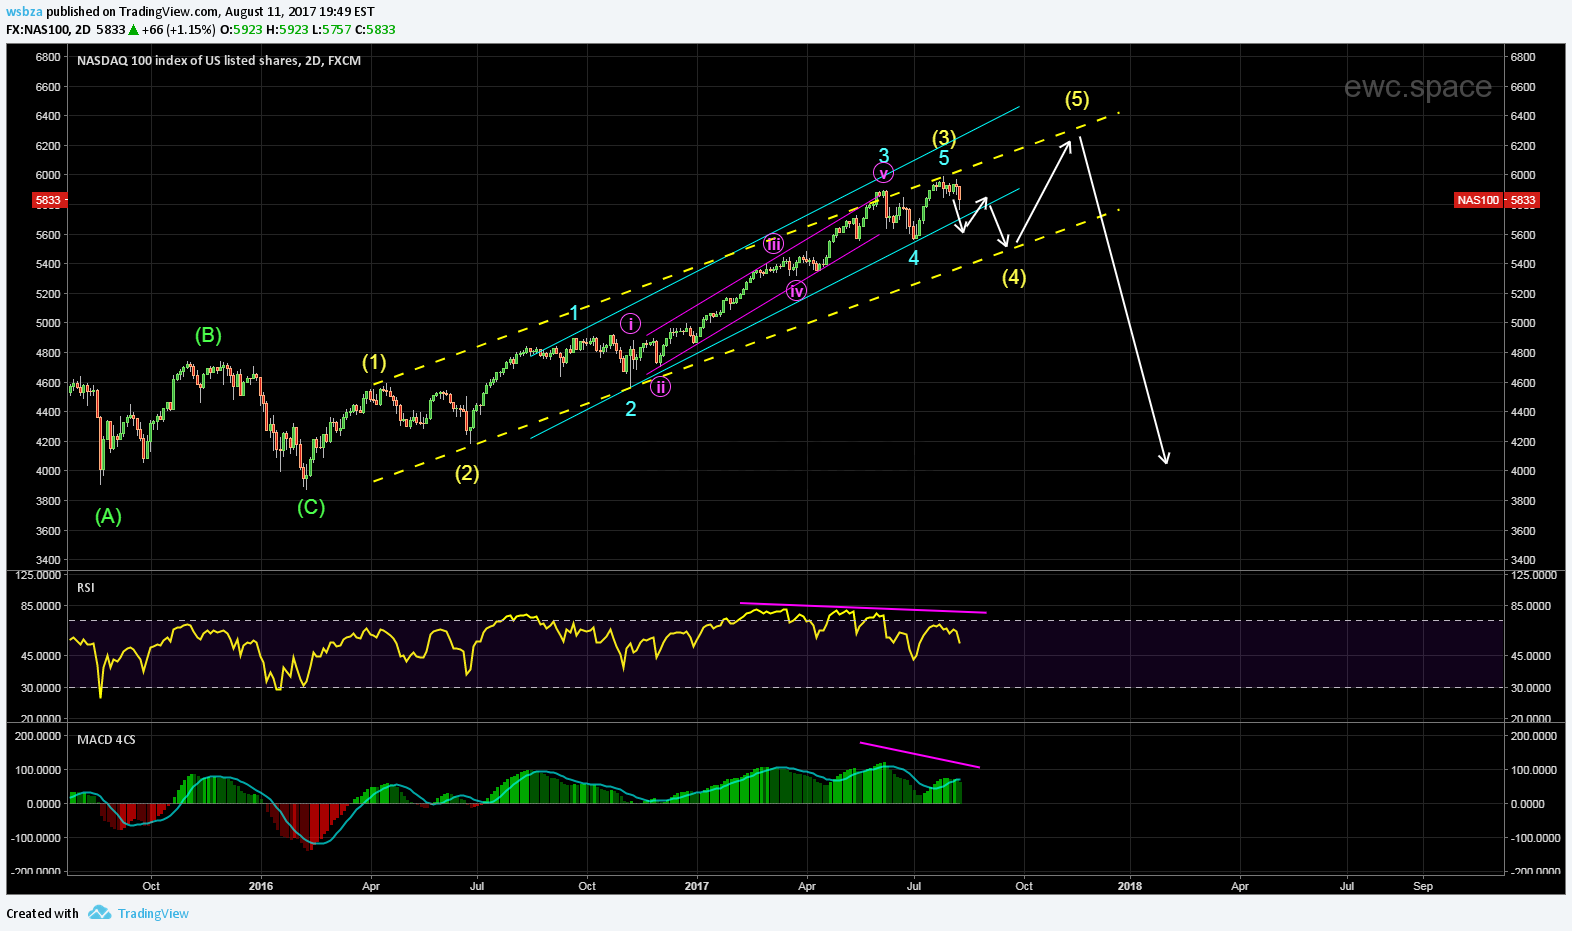Click the green up-arrow price change indicator
Viewport: 1572px width, 931px height.
click(x=133, y=30)
